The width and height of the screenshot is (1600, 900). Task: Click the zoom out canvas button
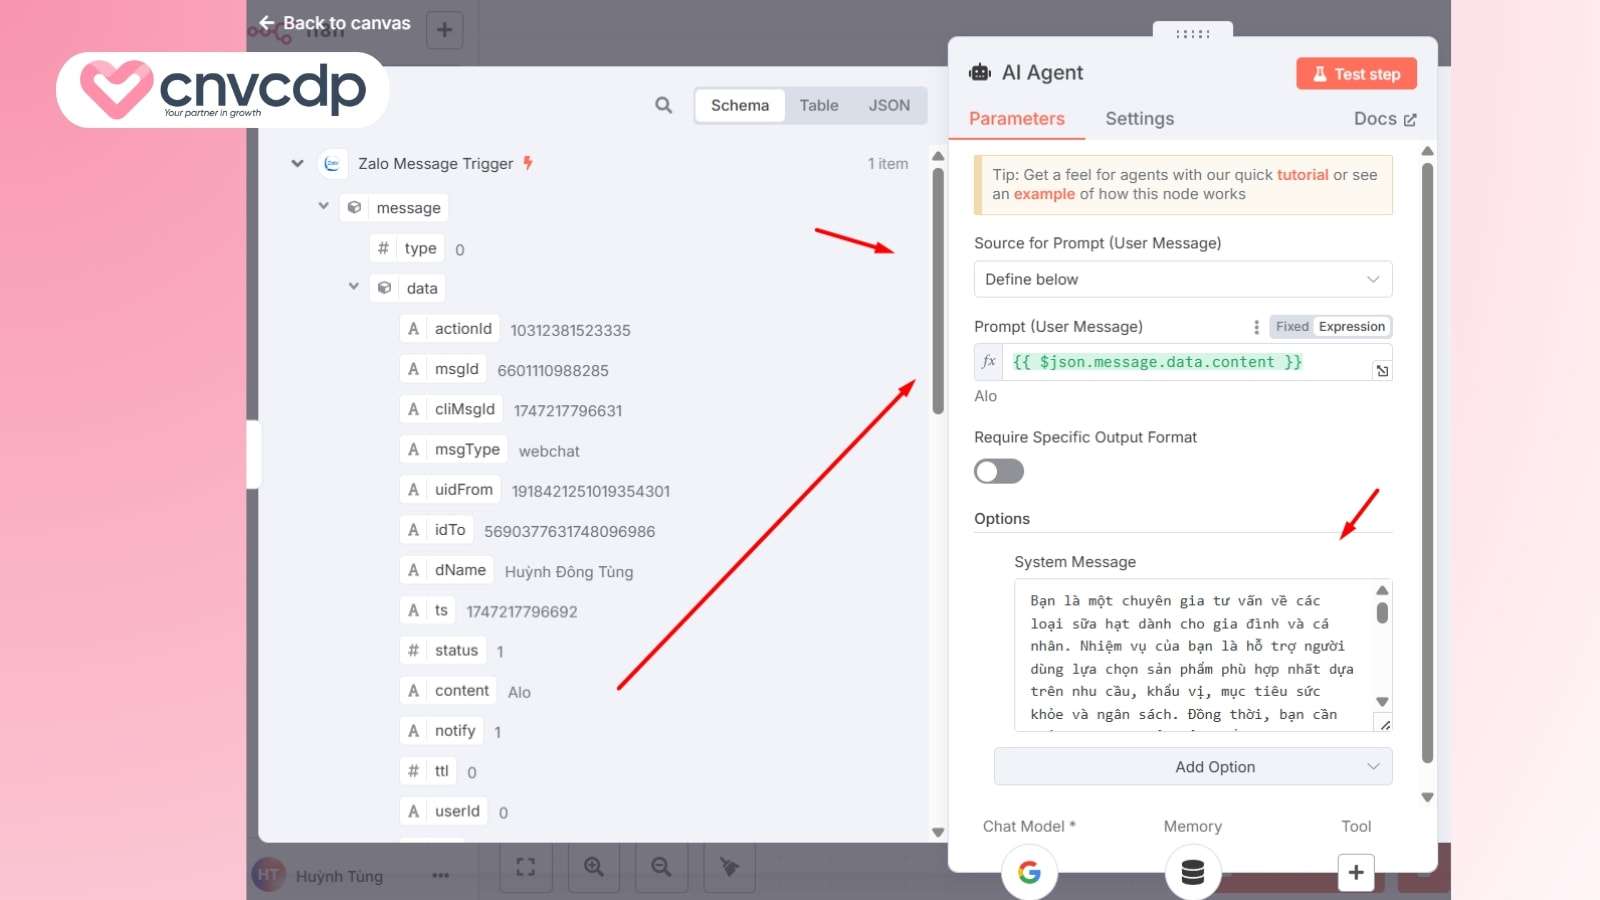pos(661,867)
